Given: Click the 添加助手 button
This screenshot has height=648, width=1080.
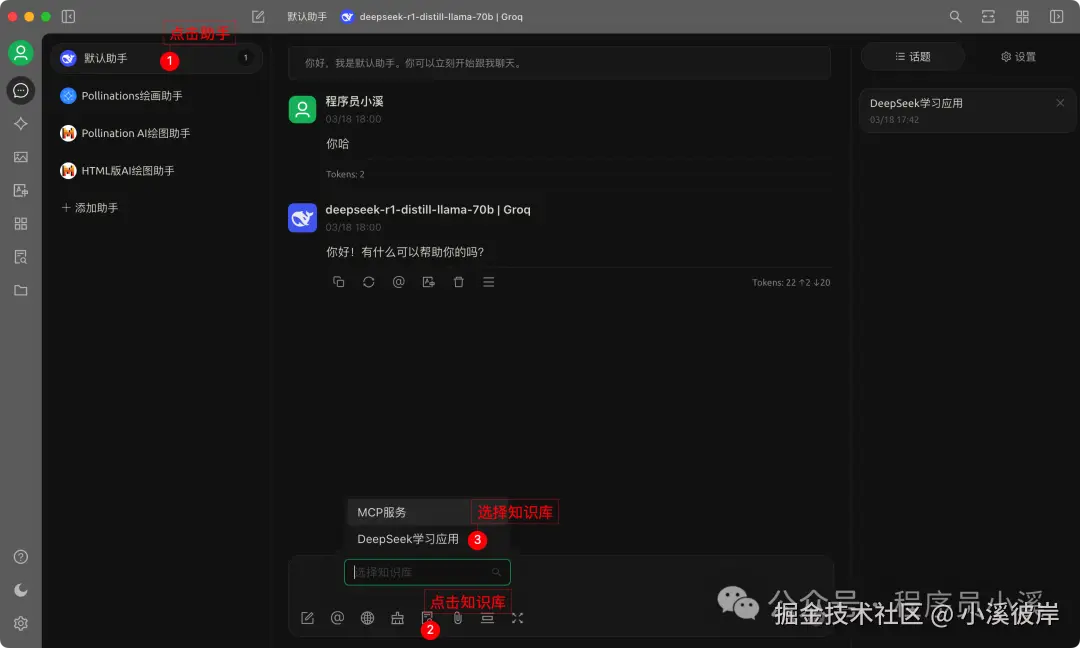Looking at the screenshot, I should (90, 207).
